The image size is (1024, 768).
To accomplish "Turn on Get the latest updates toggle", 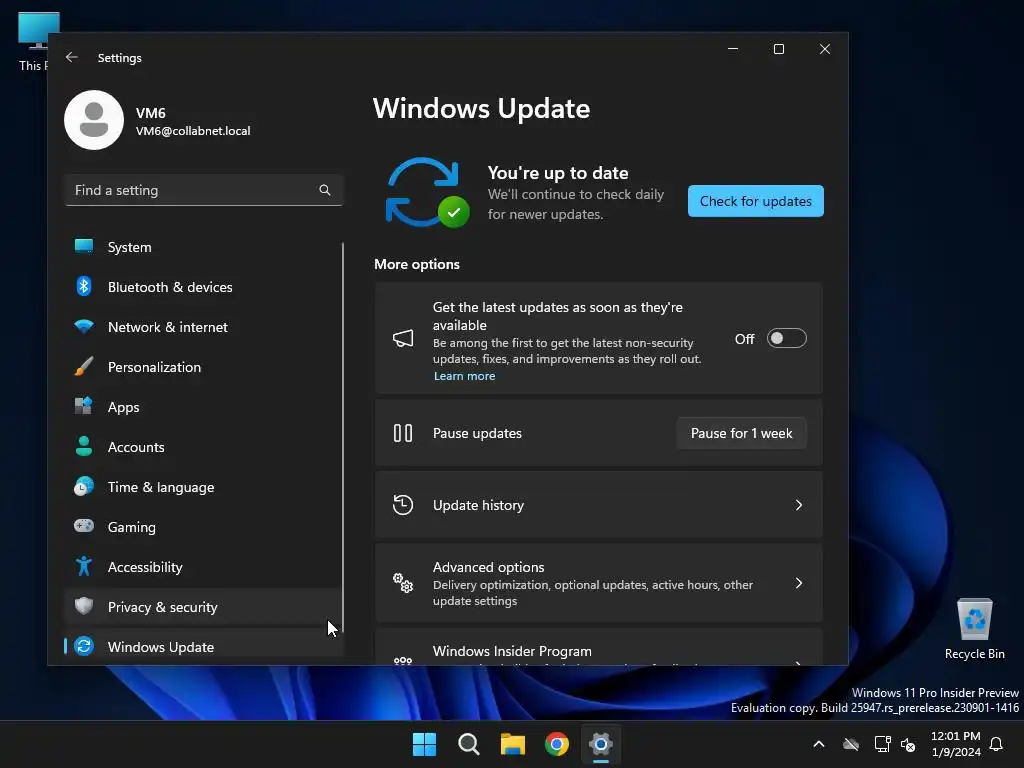I will [786, 338].
